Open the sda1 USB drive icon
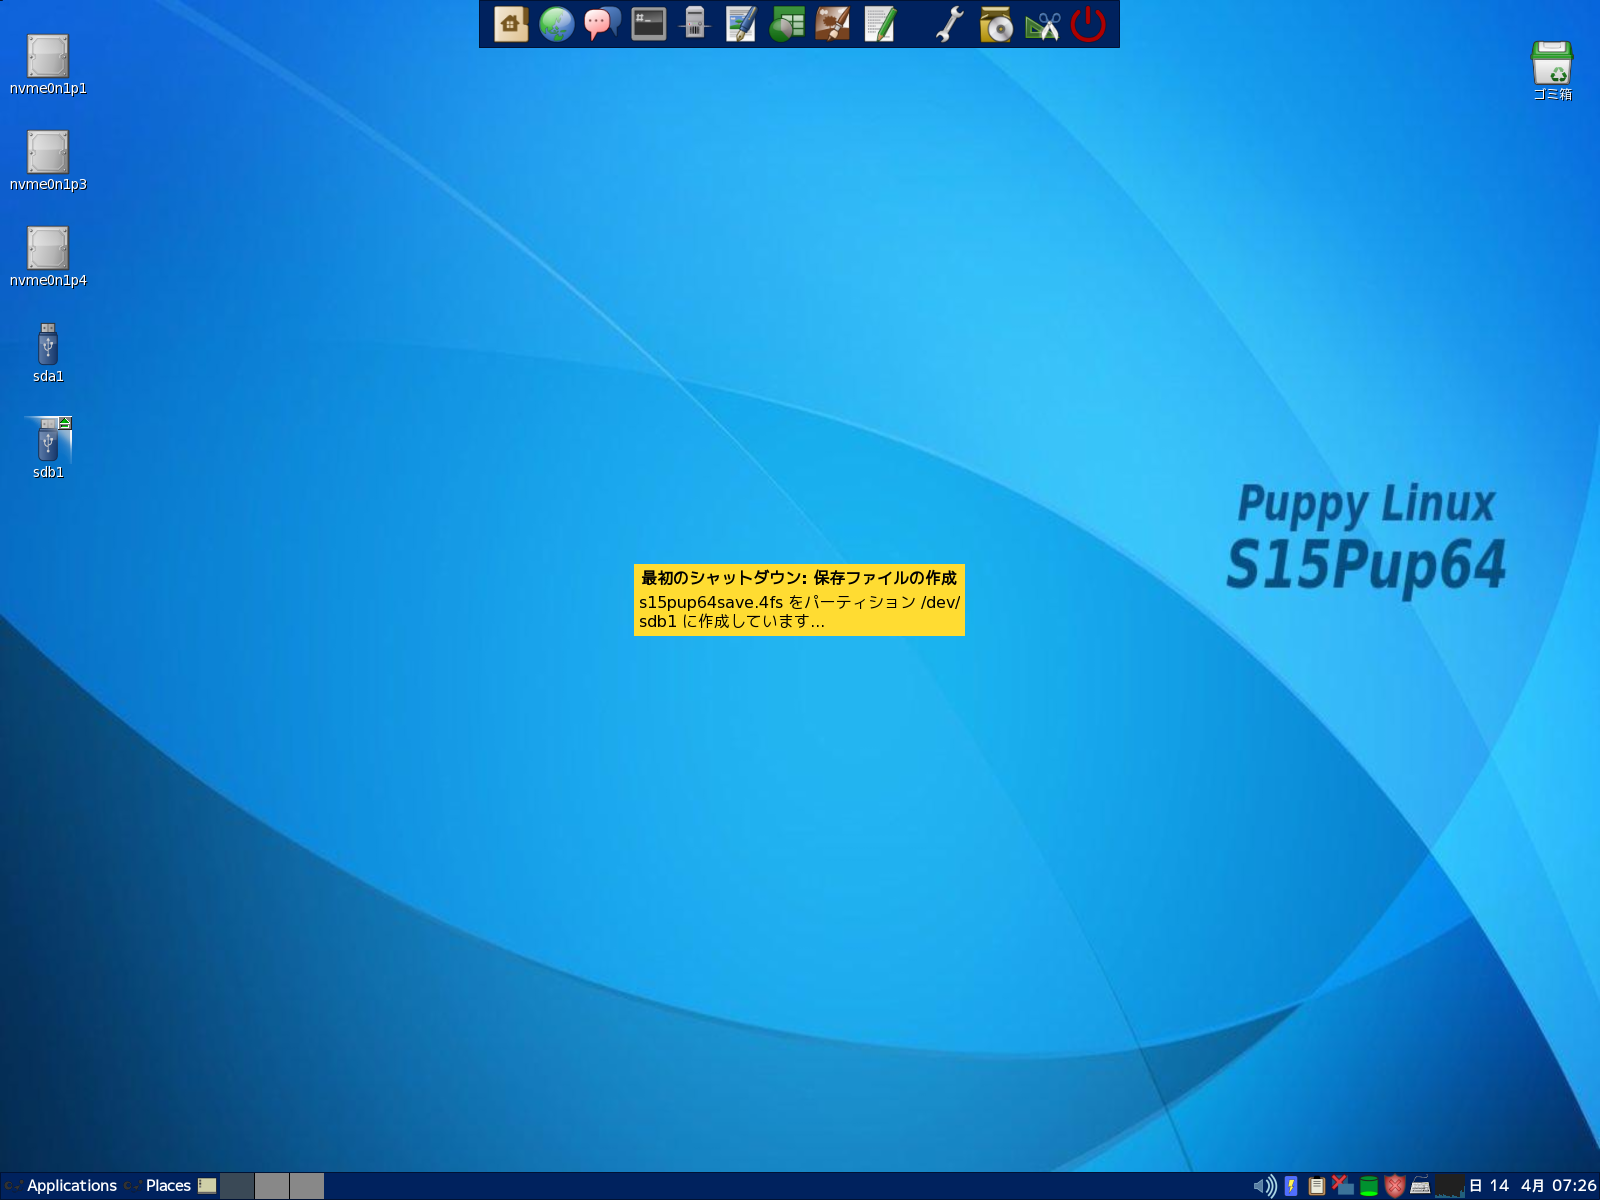This screenshot has height=1200, width=1600. click(48, 344)
